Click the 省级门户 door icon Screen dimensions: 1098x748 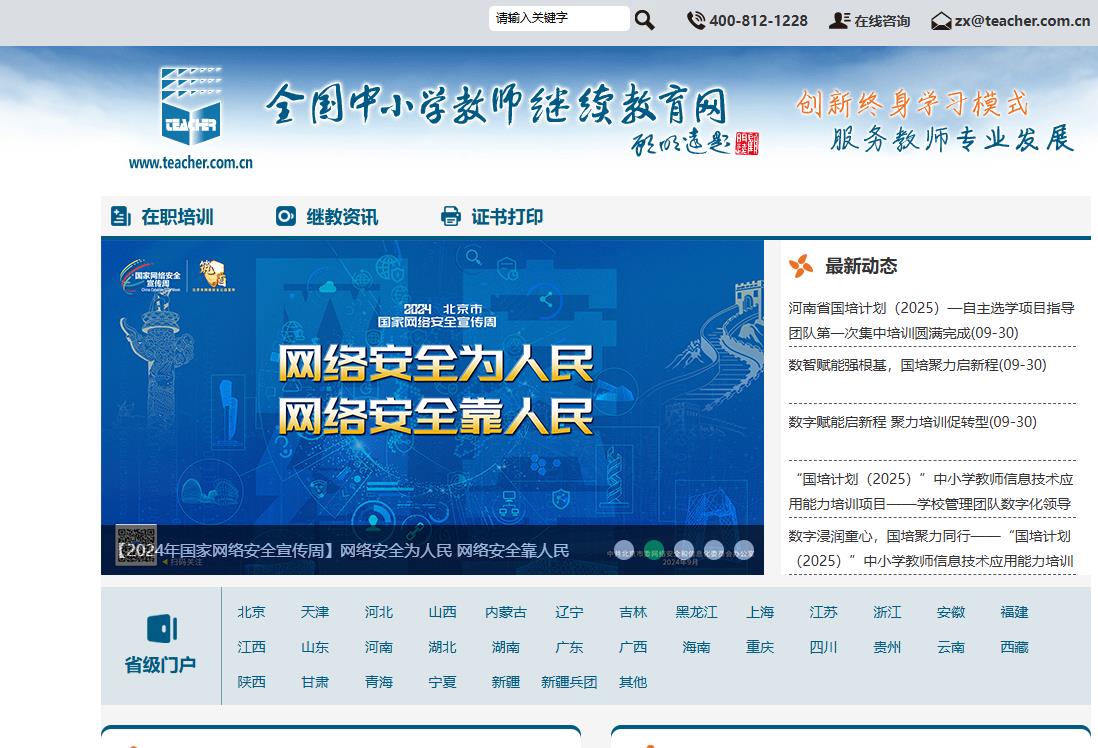[161, 628]
